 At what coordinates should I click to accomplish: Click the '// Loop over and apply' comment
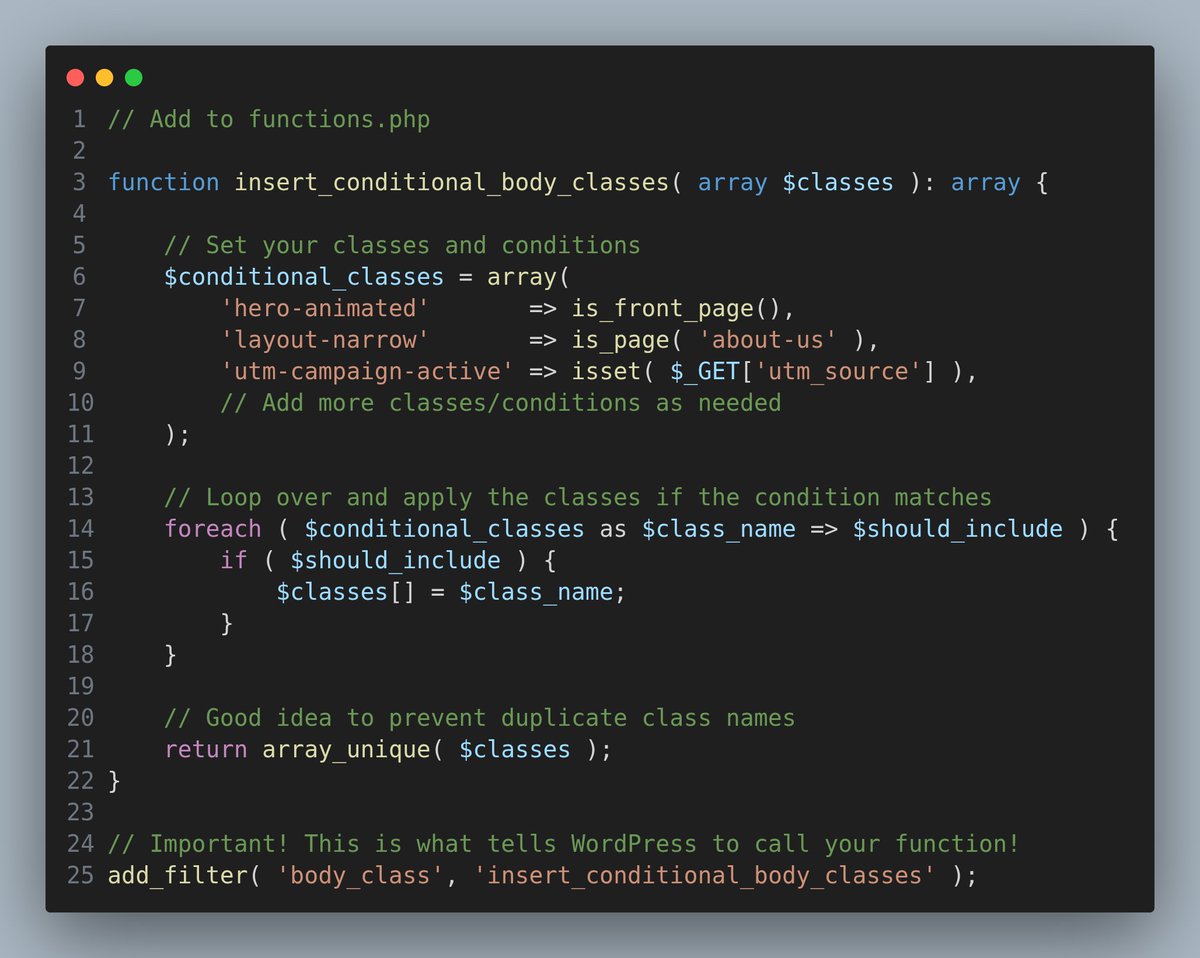[578, 497]
